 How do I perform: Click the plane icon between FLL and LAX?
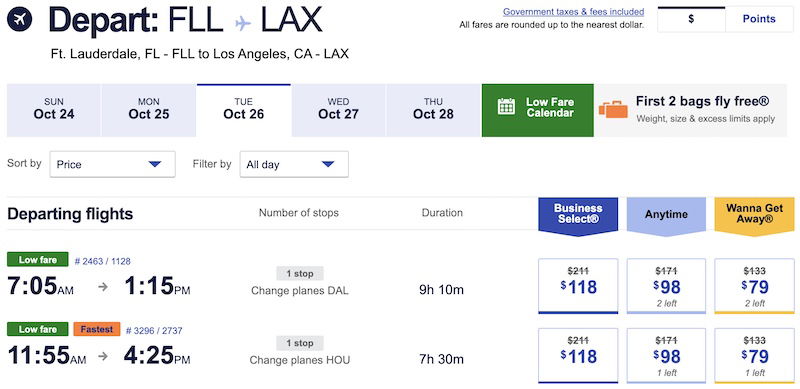pos(242,23)
